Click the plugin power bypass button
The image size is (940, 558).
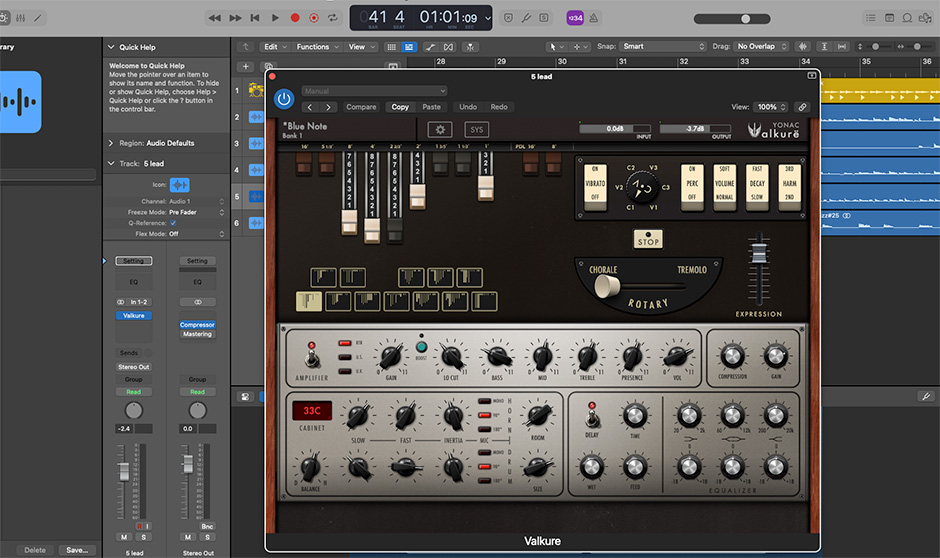(284, 99)
